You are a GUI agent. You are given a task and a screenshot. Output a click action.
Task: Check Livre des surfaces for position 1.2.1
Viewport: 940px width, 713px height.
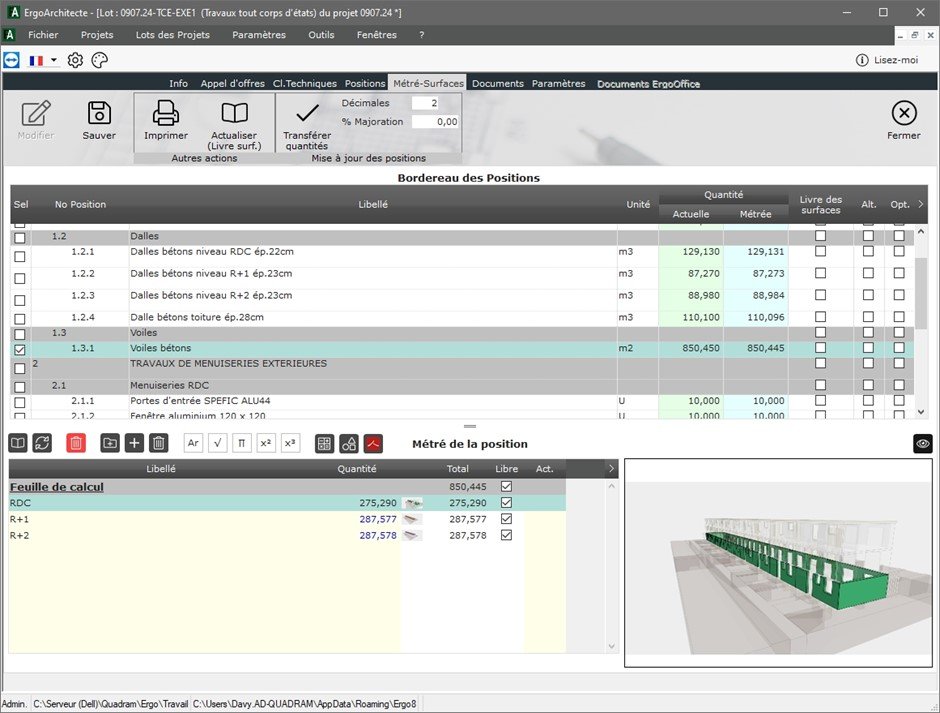820,252
